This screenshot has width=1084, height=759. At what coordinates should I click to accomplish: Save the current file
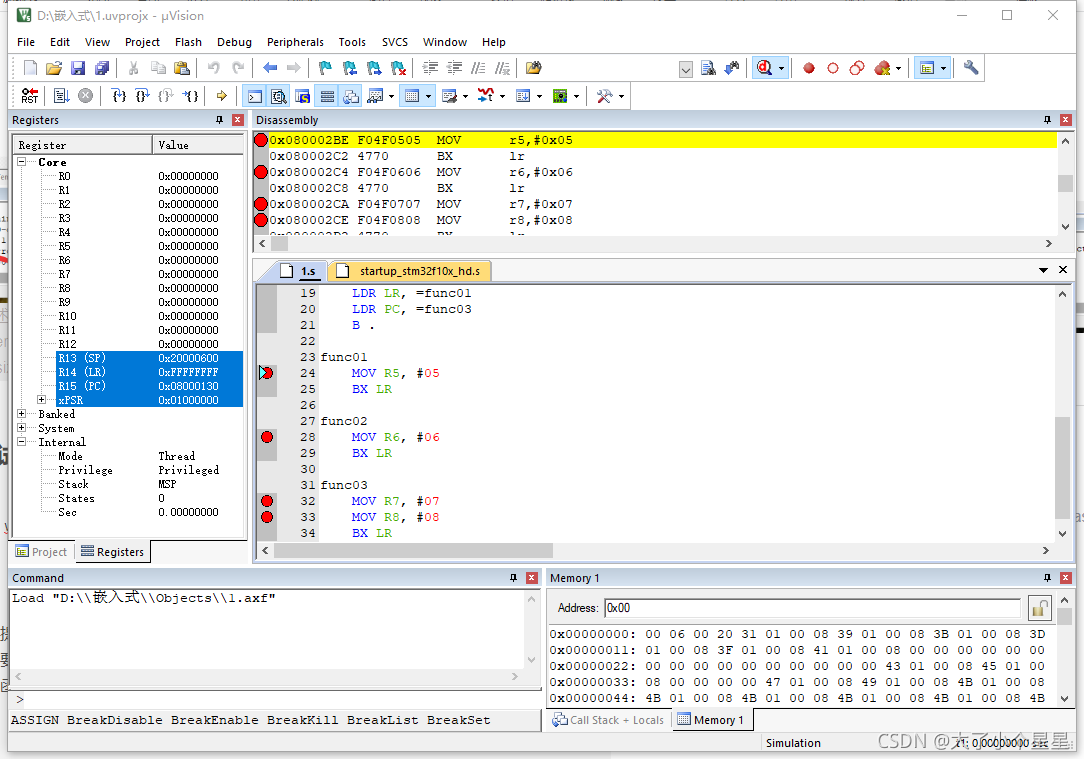77,68
